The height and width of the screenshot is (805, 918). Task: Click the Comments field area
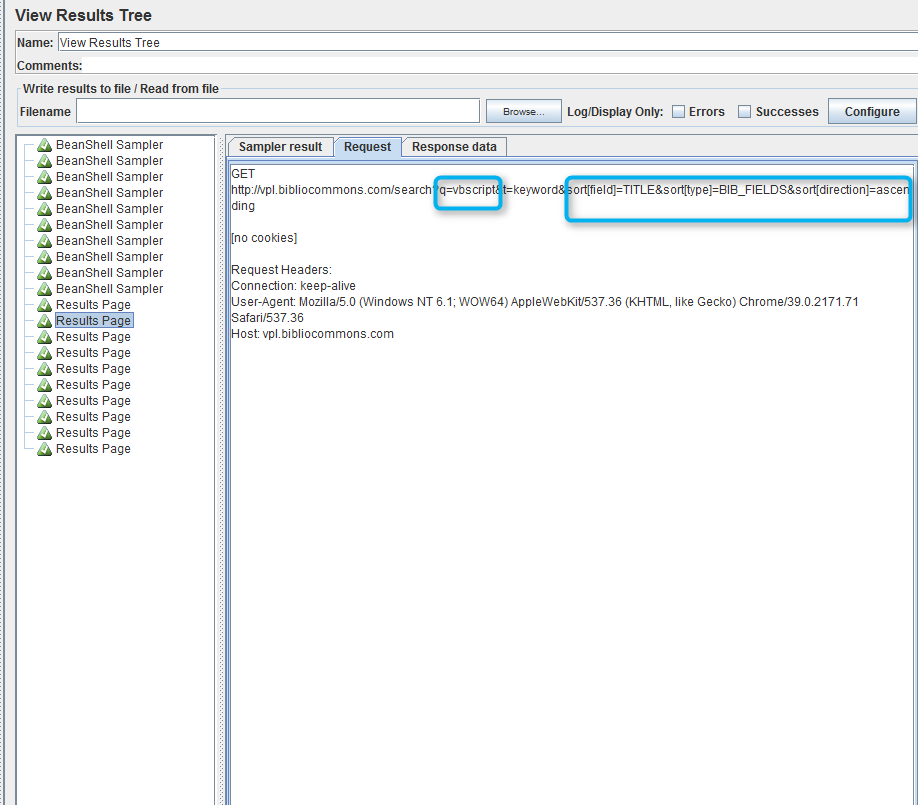(x=500, y=66)
